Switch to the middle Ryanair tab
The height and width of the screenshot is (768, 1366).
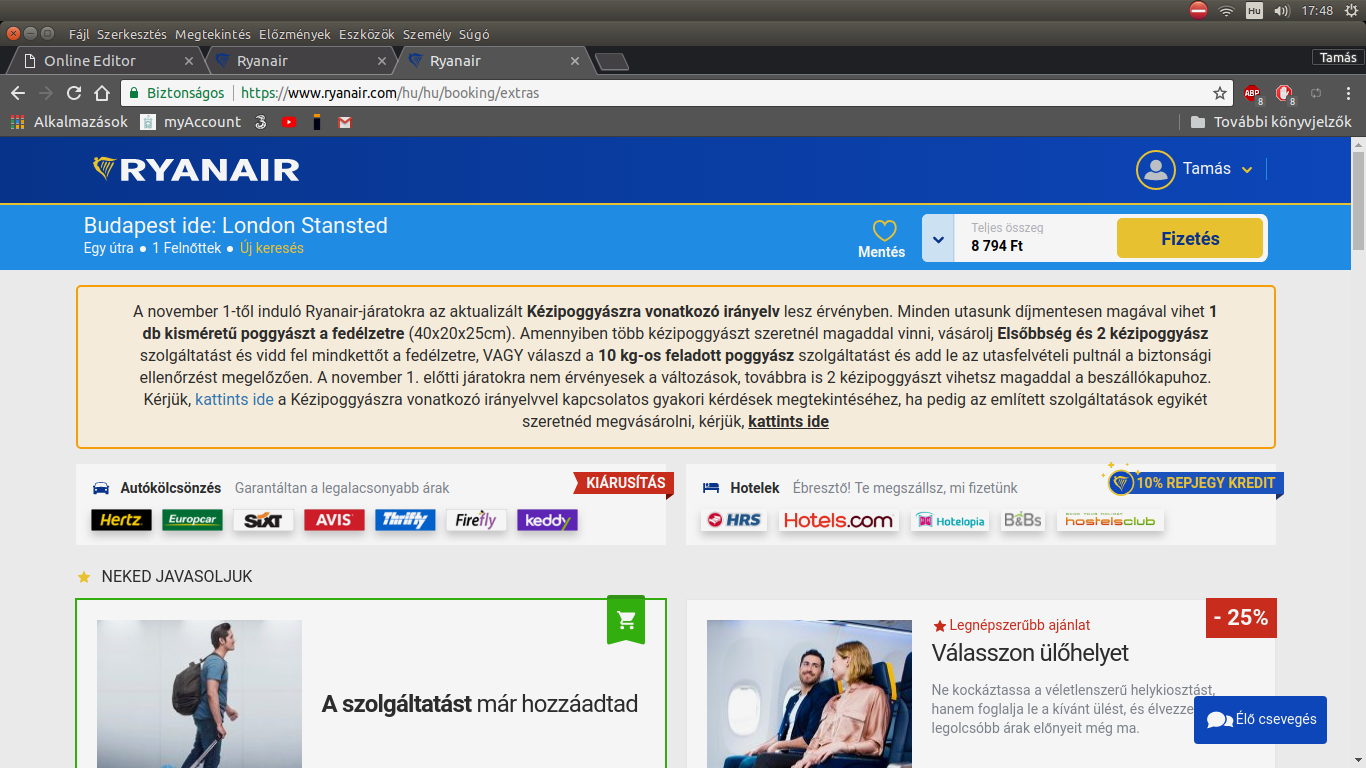pyautogui.click(x=301, y=61)
